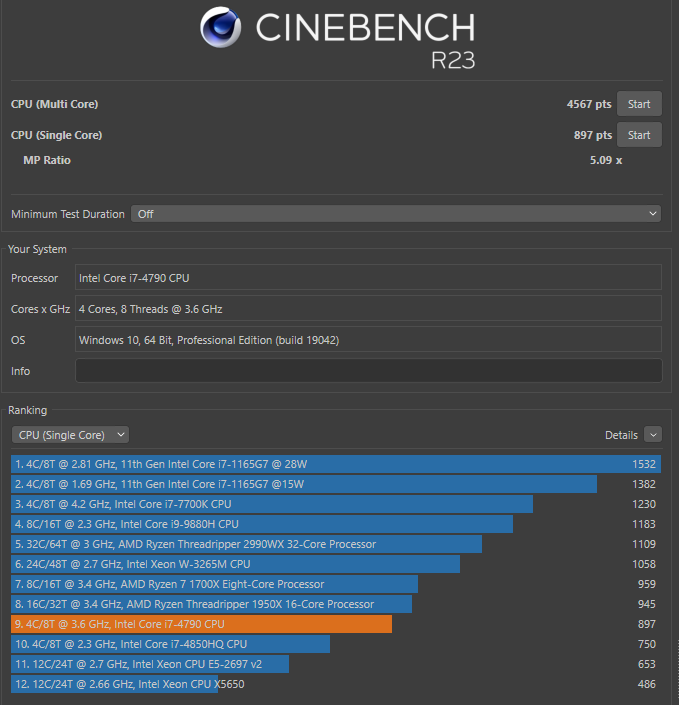Viewport: 679px width, 705px height.
Task: Click the CPU (Single Core) label
Action: (57, 135)
